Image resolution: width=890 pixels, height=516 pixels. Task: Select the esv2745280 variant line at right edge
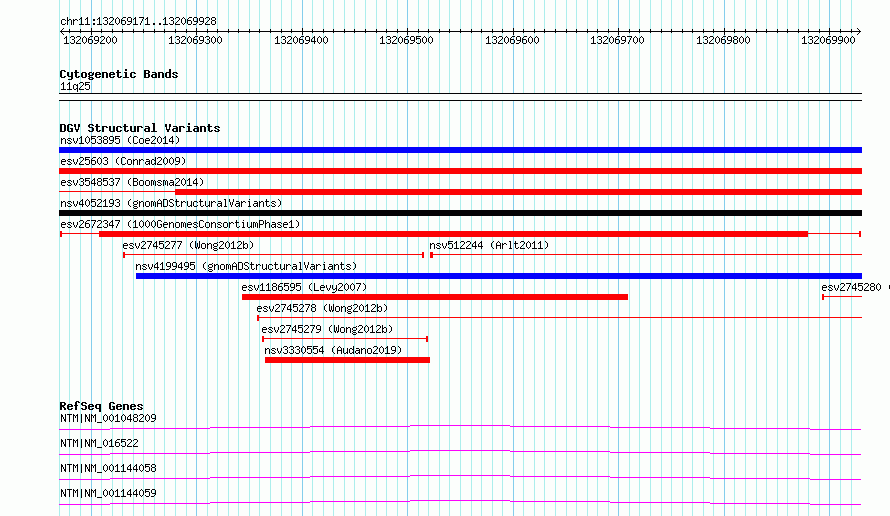point(842,297)
